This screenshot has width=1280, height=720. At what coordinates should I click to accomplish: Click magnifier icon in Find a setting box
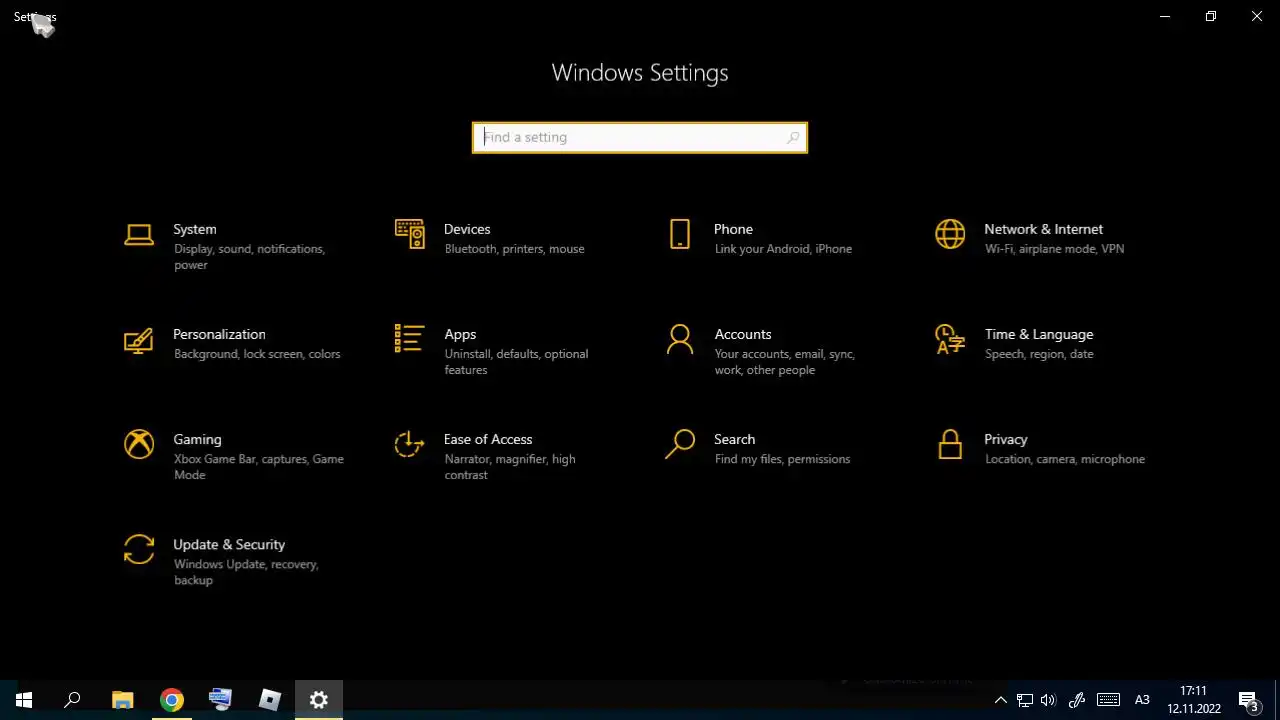click(793, 137)
